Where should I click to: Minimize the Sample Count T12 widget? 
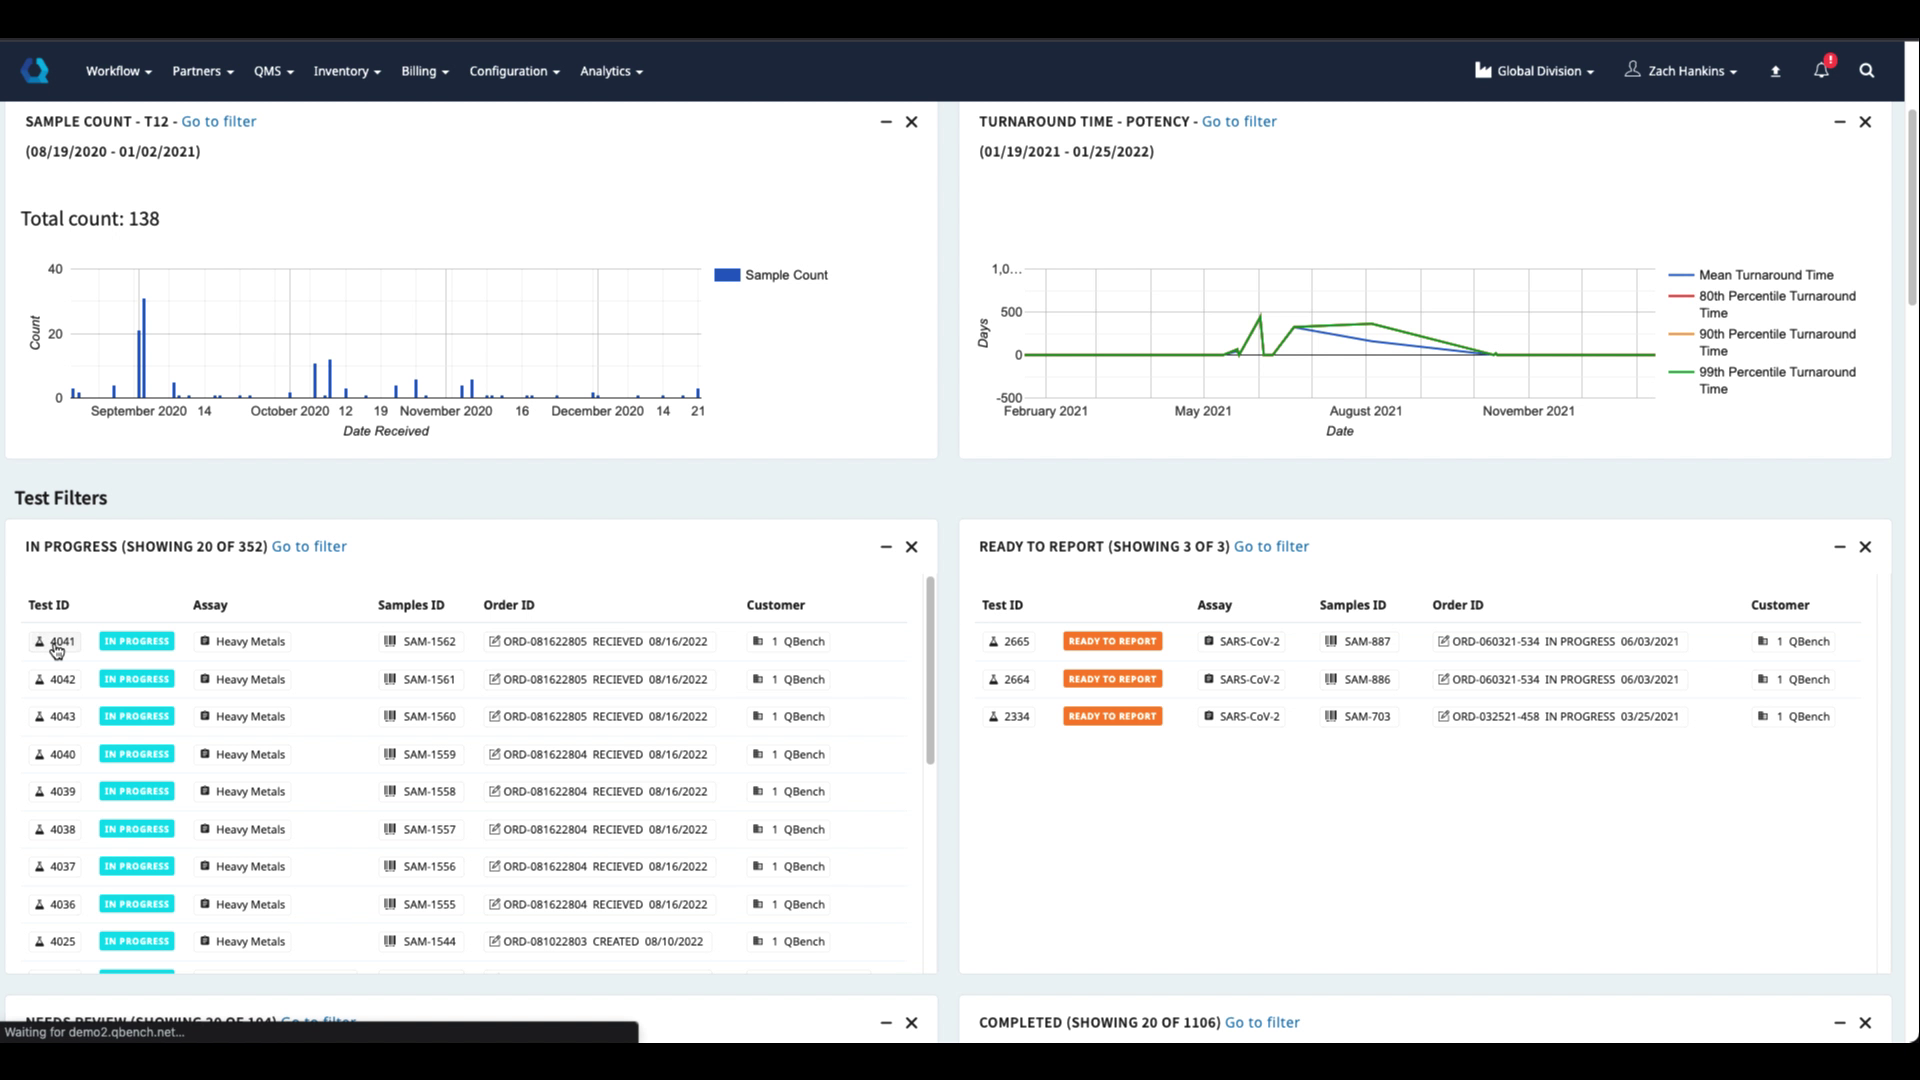tap(886, 122)
